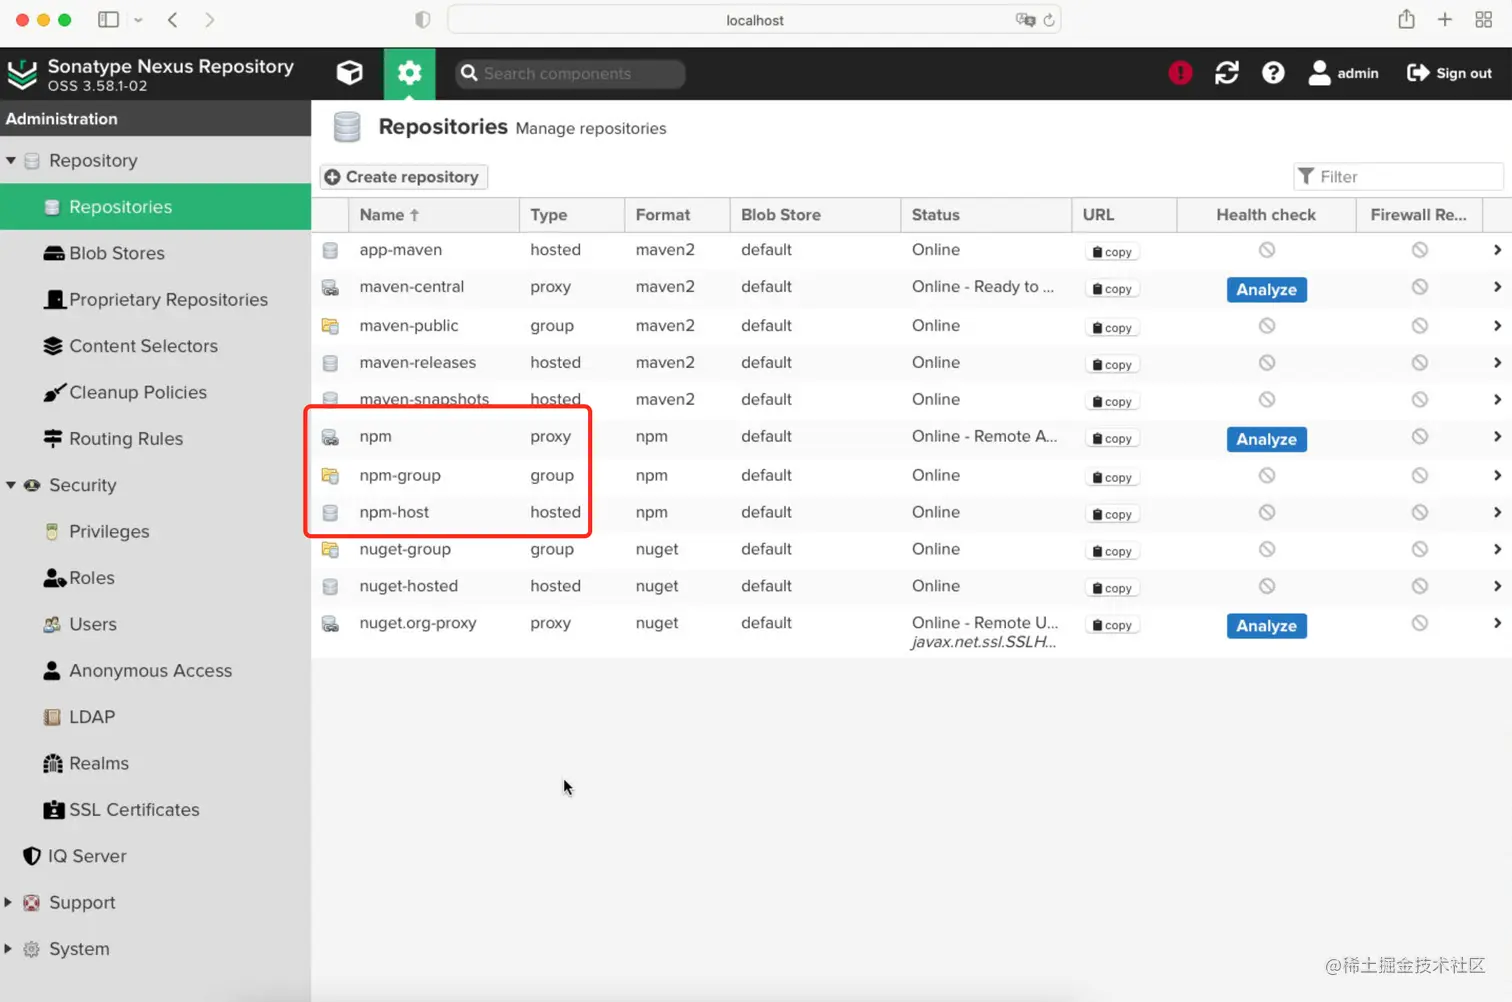Show Safari tab overview
The image size is (1512, 1002).
click(x=1484, y=20)
